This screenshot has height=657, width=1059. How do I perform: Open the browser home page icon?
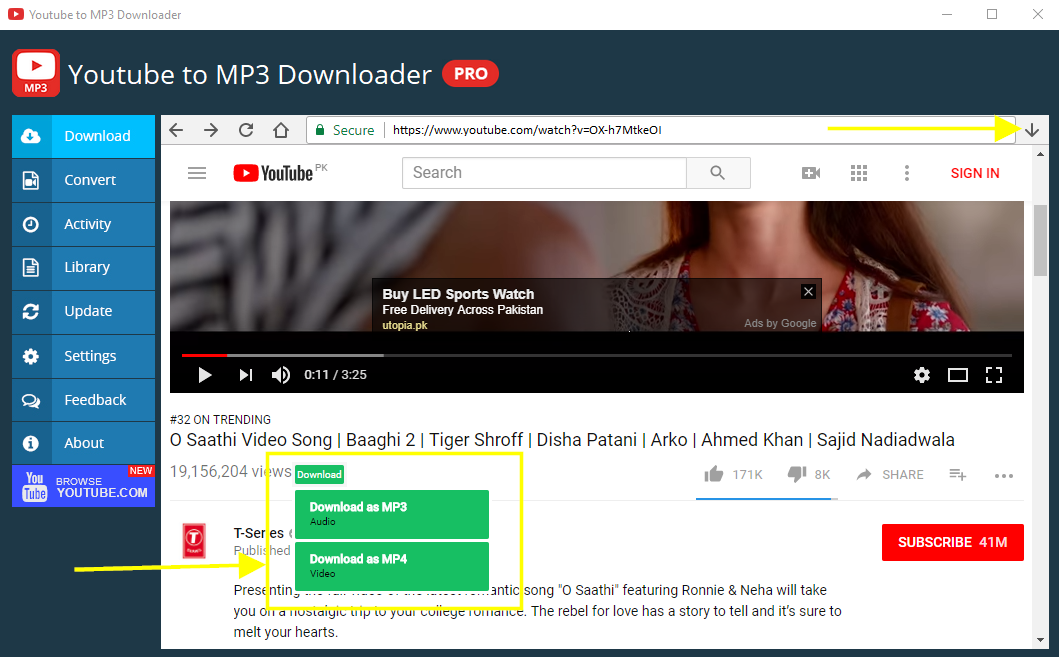coord(281,130)
